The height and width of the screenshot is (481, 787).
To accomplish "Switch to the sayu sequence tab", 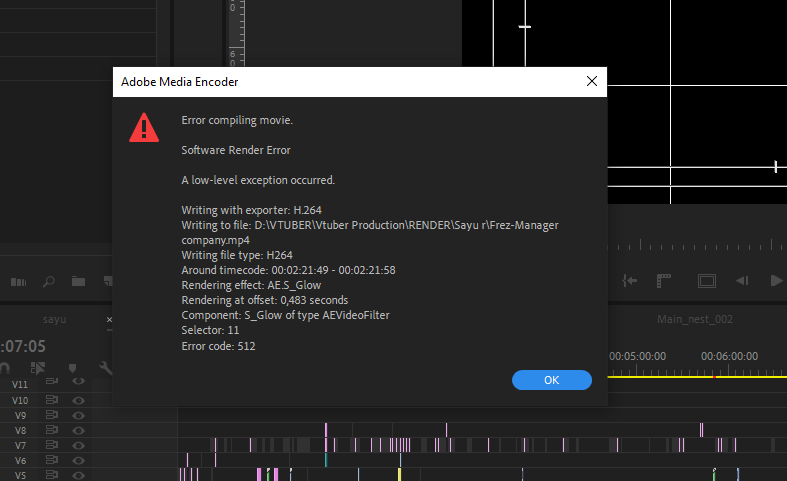I will pos(54,319).
